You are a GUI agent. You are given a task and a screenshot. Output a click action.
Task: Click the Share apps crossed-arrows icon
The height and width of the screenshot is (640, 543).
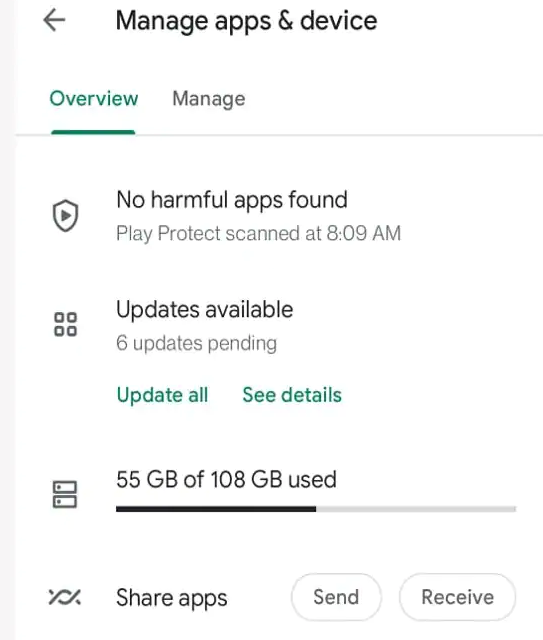[x=65, y=597]
